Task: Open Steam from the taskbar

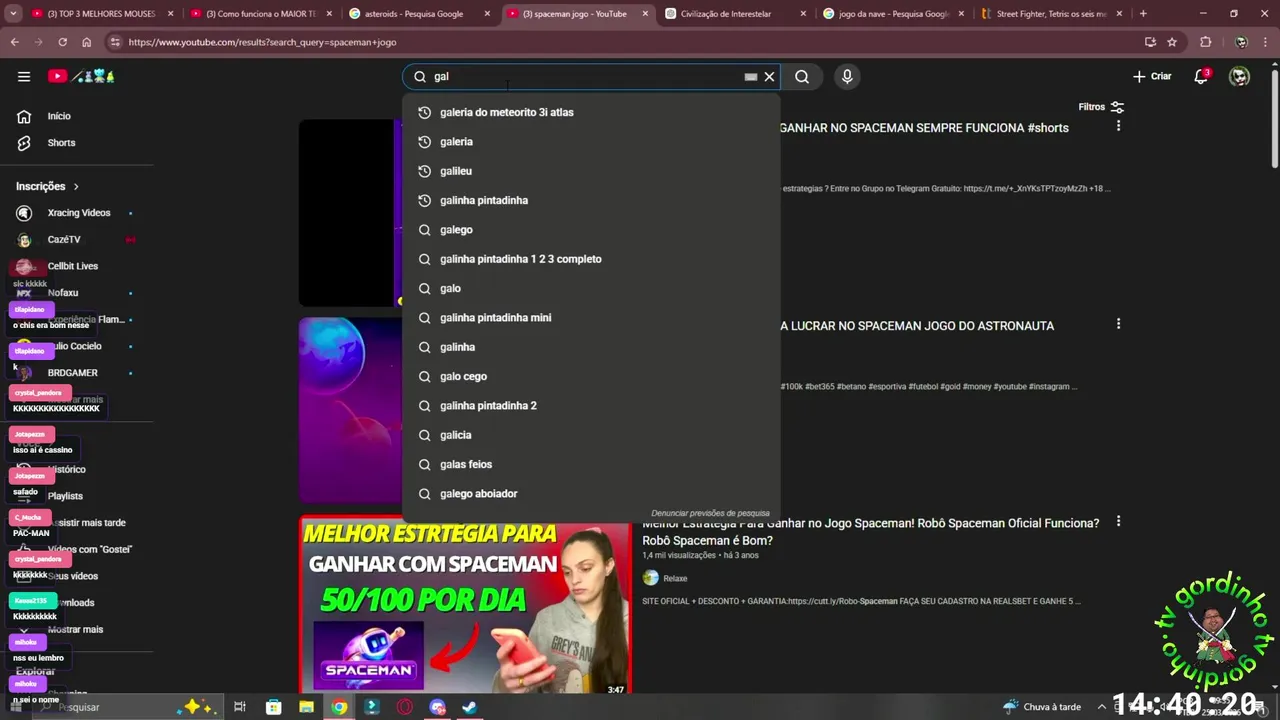Action: (x=470, y=707)
